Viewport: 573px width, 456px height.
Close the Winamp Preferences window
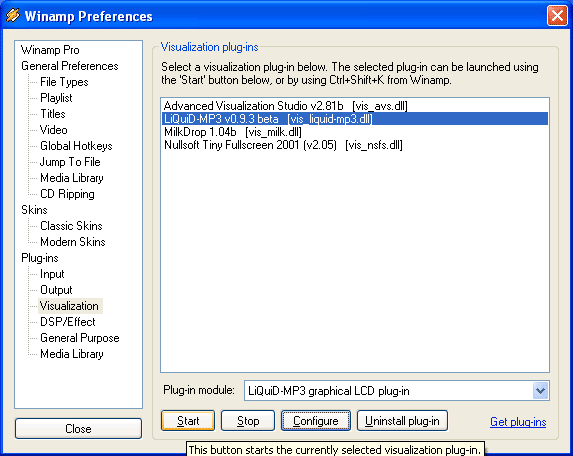[x=557, y=16]
